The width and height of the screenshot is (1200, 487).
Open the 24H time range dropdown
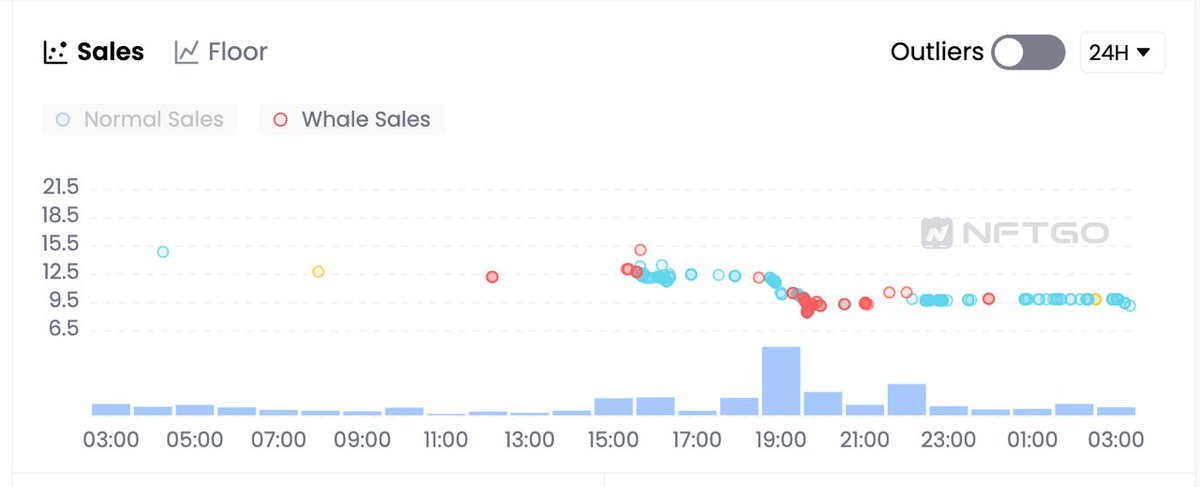click(x=1122, y=52)
